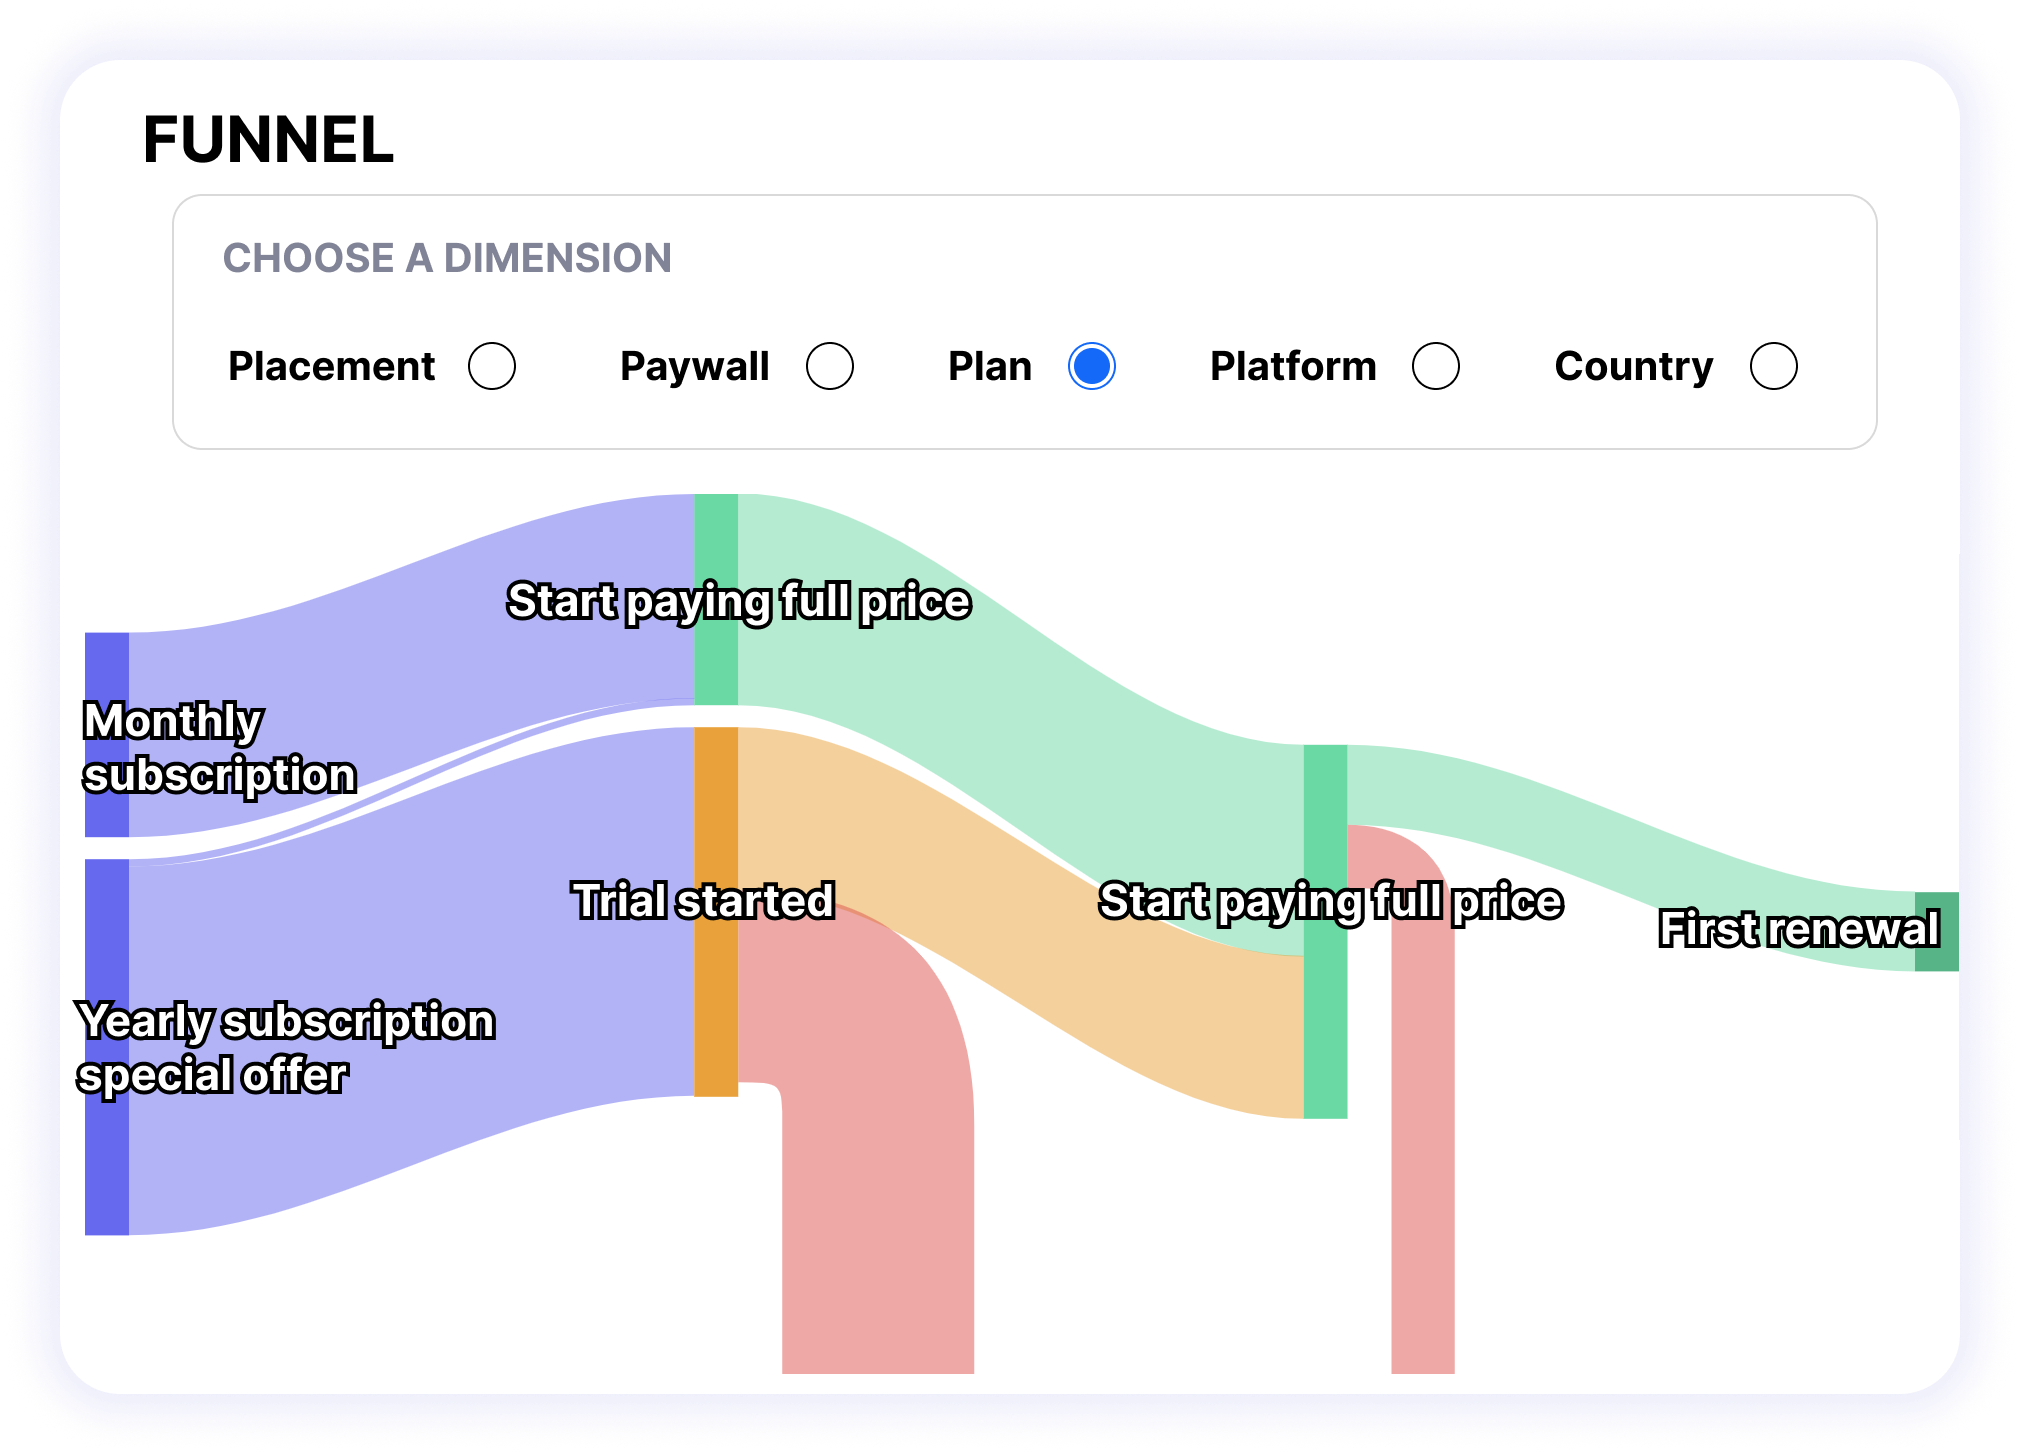Click the orange Trial started node bar
The image size is (2020, 1454).
coord(716,1000)
